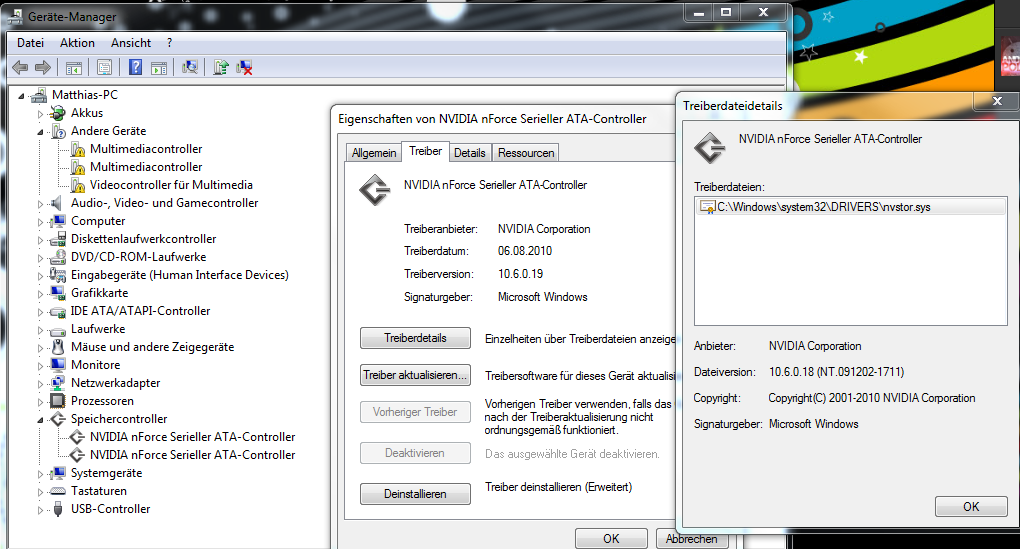Click the Prozessoren chip icon
Screen dimensions: 1020x549
click(58, 401)
